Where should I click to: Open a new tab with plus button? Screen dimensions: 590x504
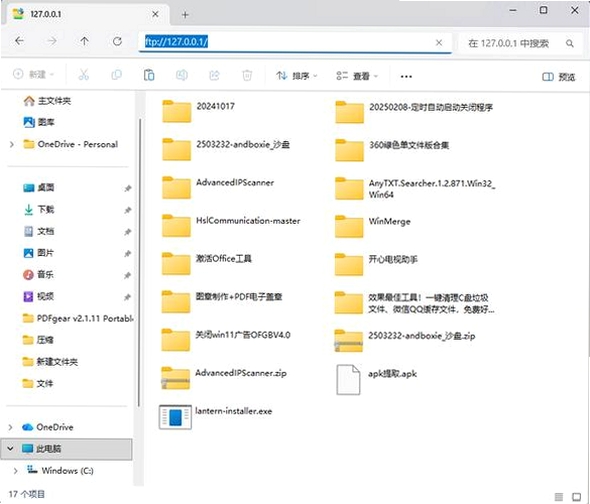click(185, 15)
